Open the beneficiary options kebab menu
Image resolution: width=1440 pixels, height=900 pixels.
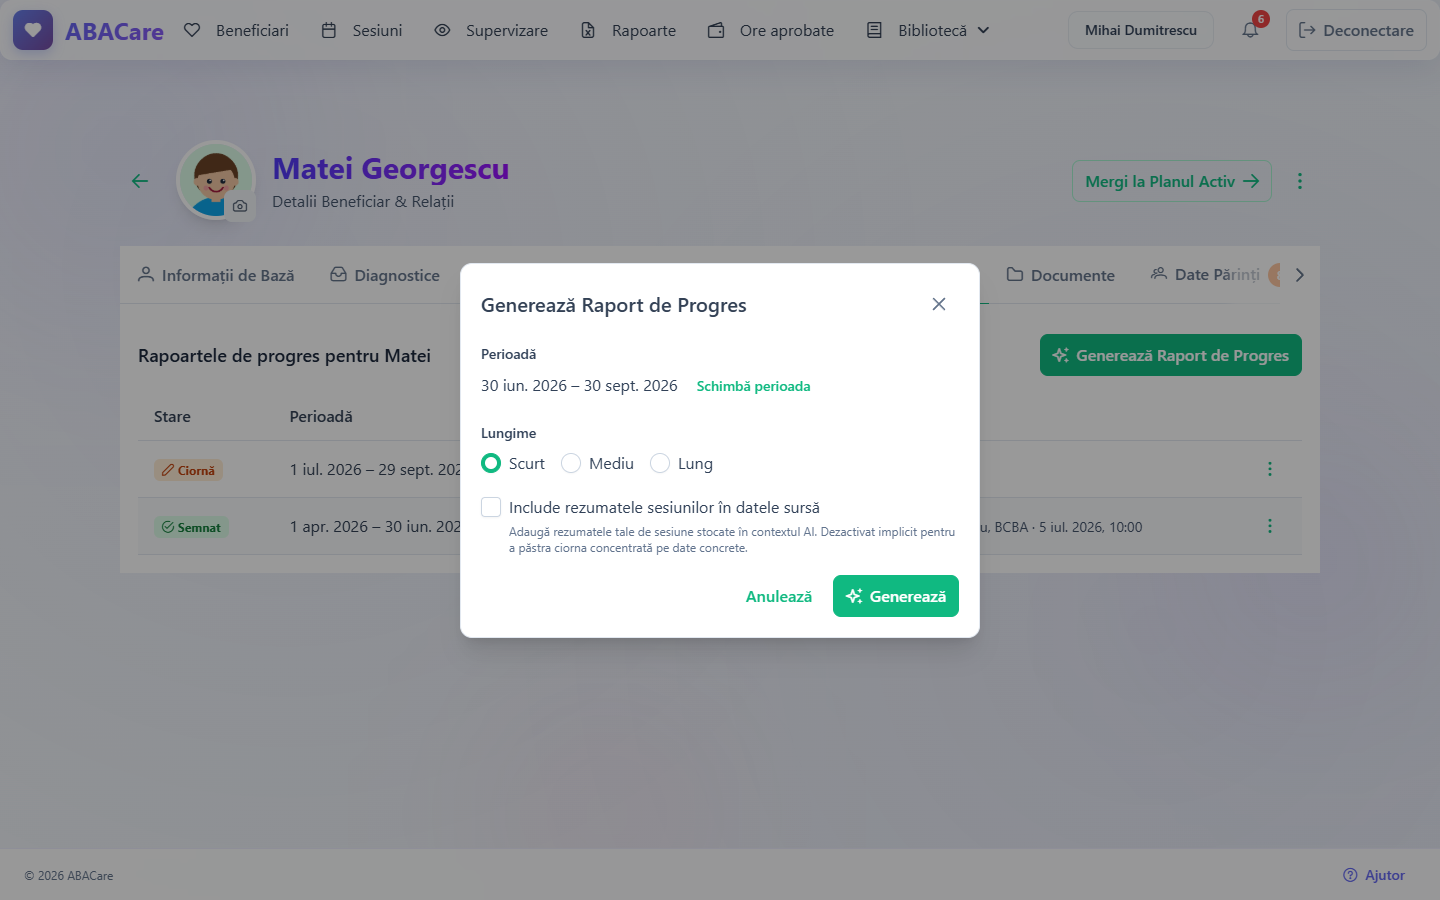click(1300, 181)
